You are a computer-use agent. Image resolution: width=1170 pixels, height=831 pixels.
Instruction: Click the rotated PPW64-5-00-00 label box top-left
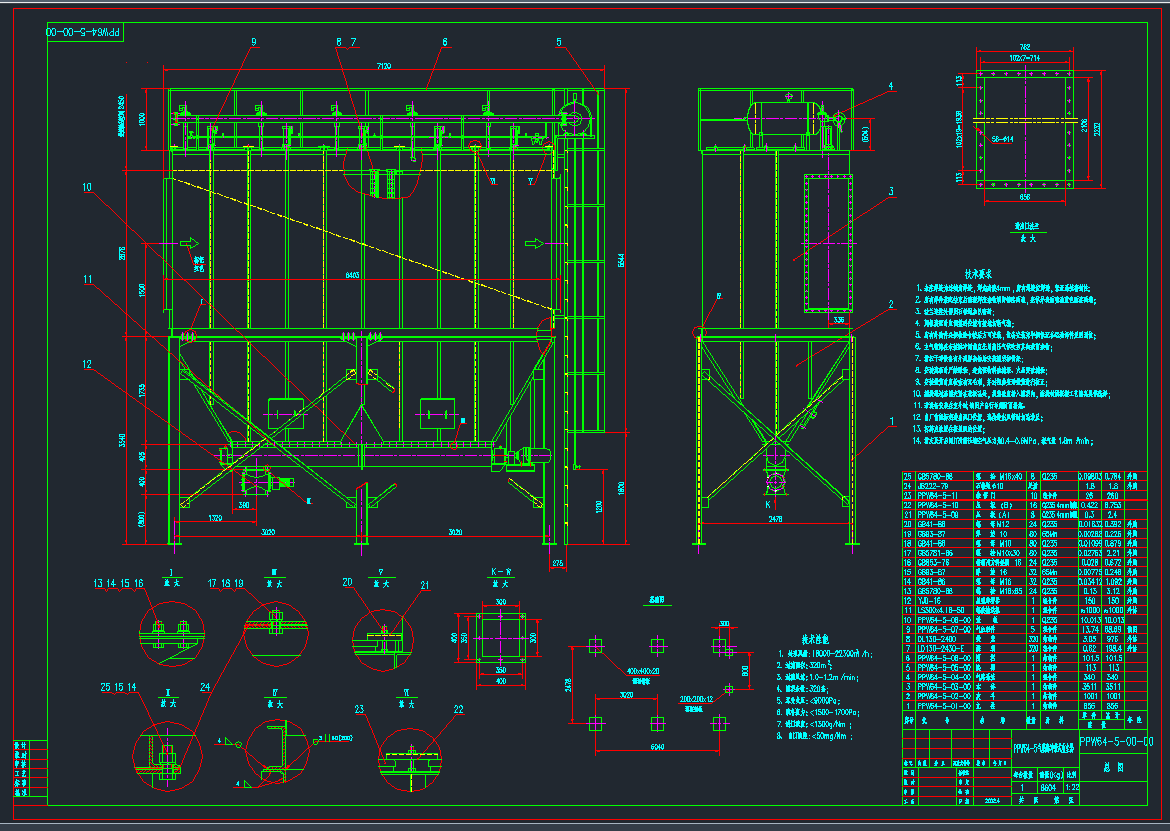point(83,33)
